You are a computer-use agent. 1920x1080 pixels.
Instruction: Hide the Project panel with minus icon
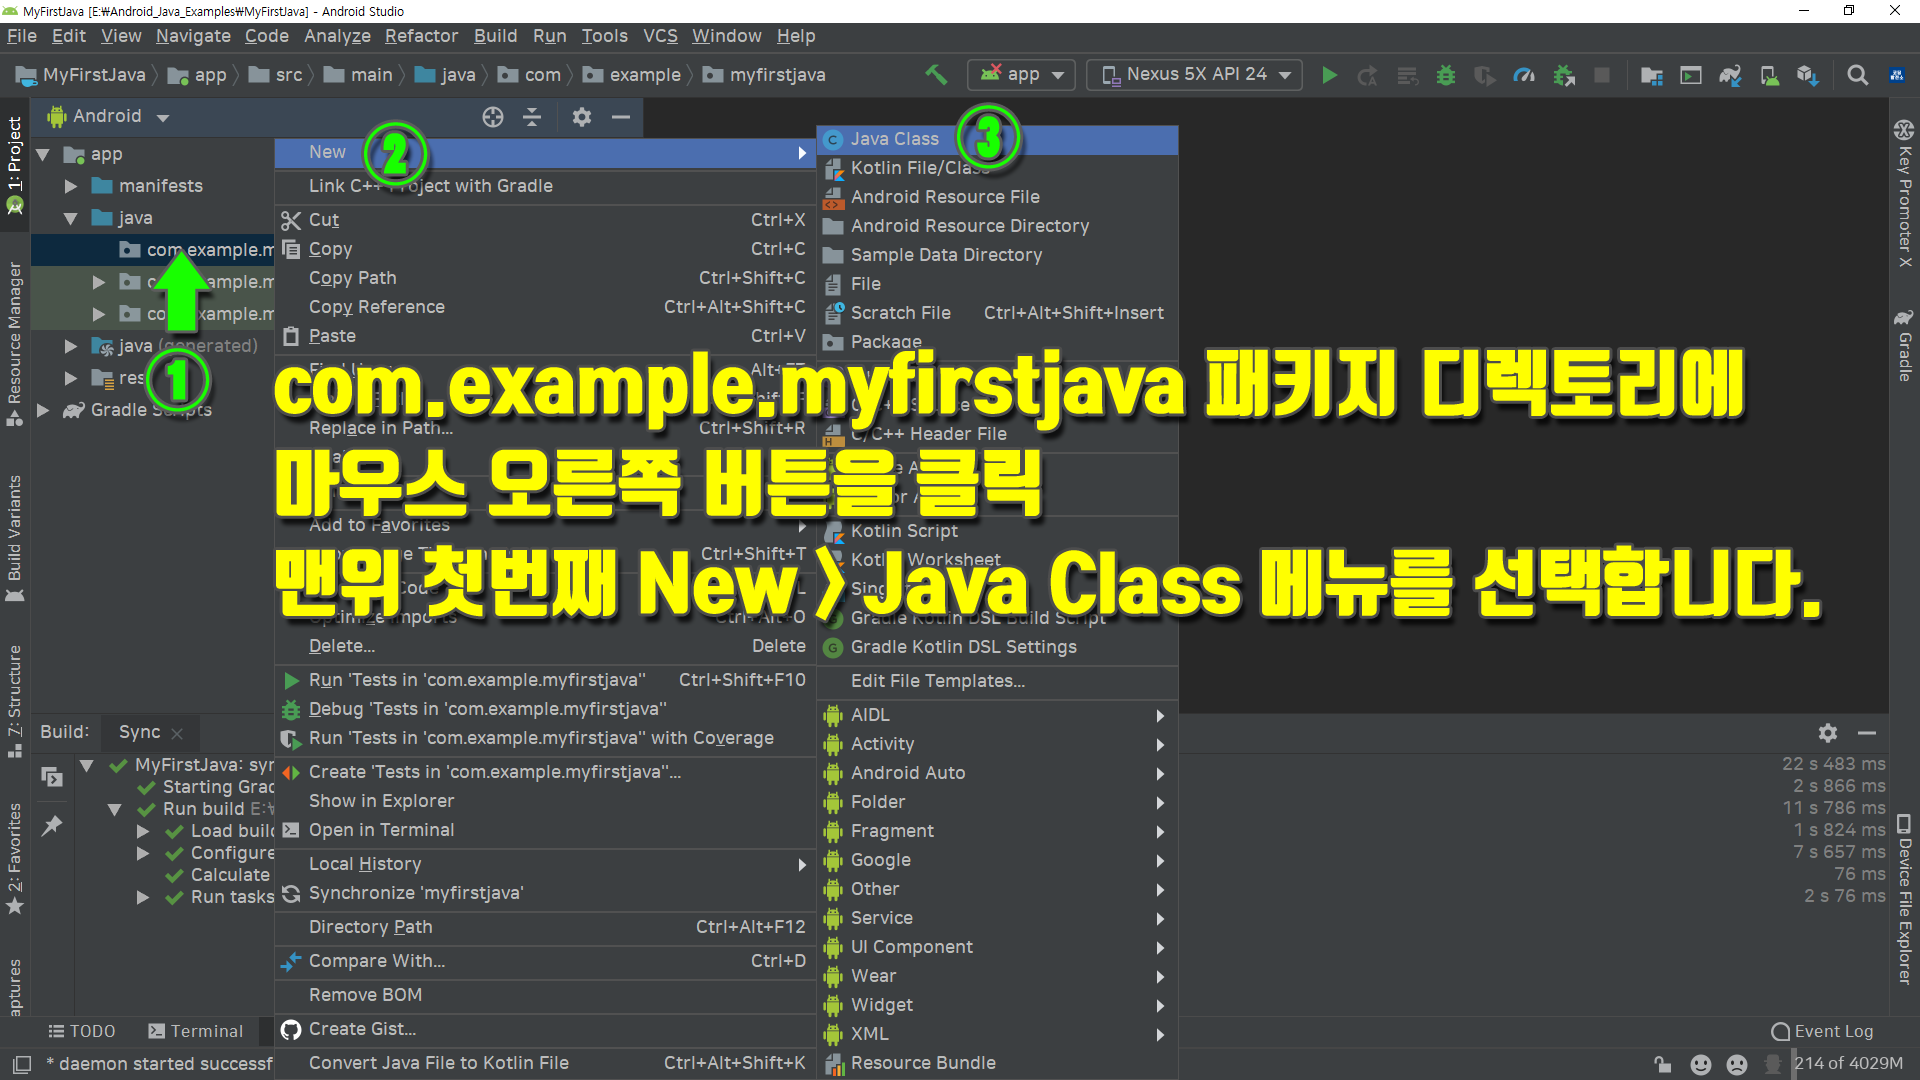point(621,117)
